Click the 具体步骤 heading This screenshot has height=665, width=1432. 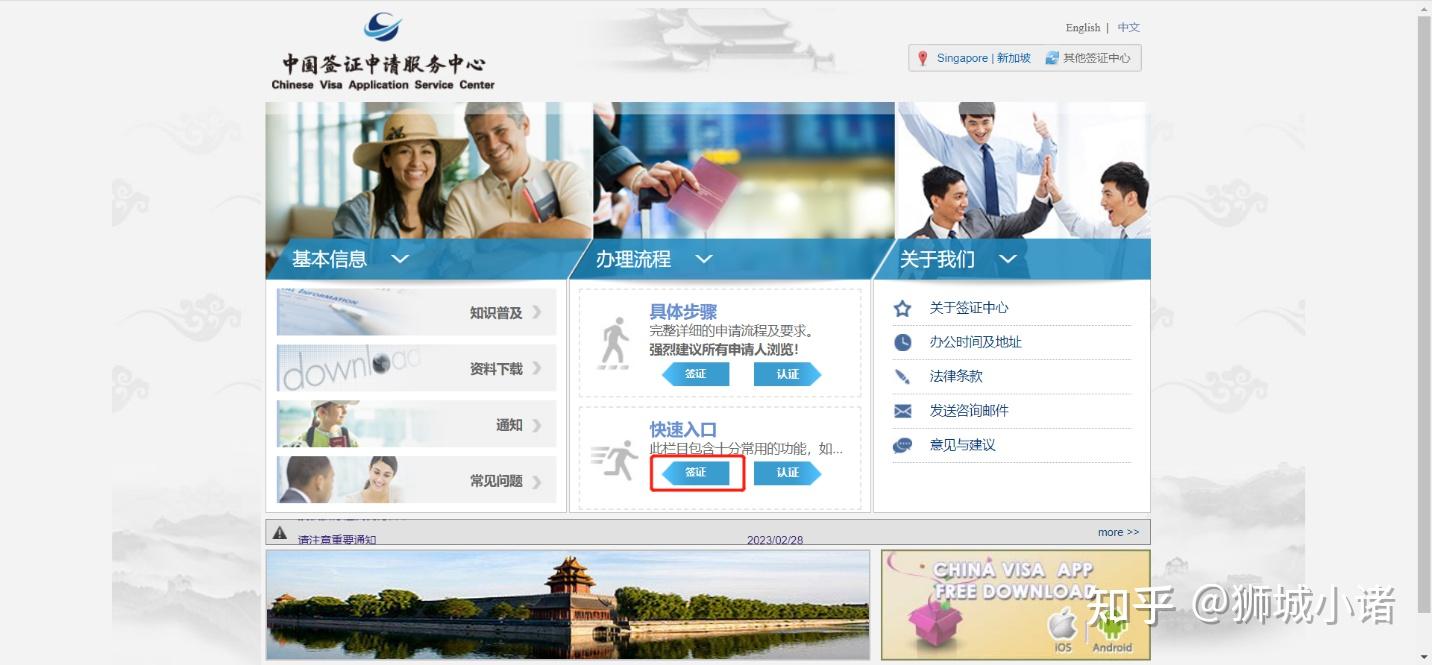pyautogui.click(x=683, y=312)
